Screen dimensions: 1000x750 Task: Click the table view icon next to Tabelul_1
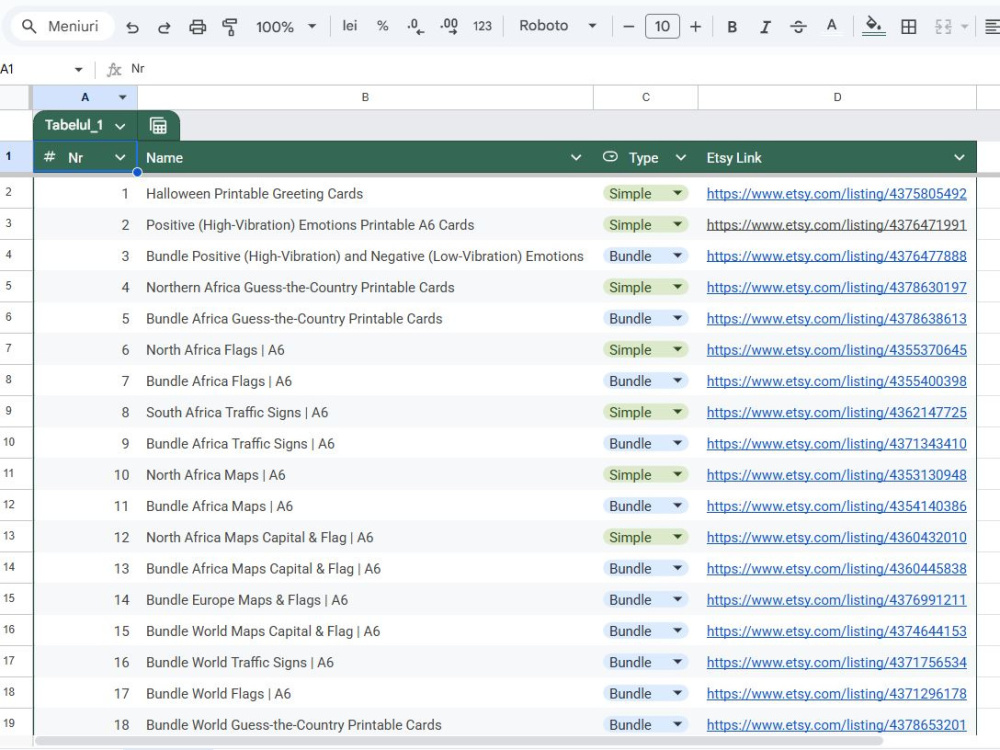[158, 126]
